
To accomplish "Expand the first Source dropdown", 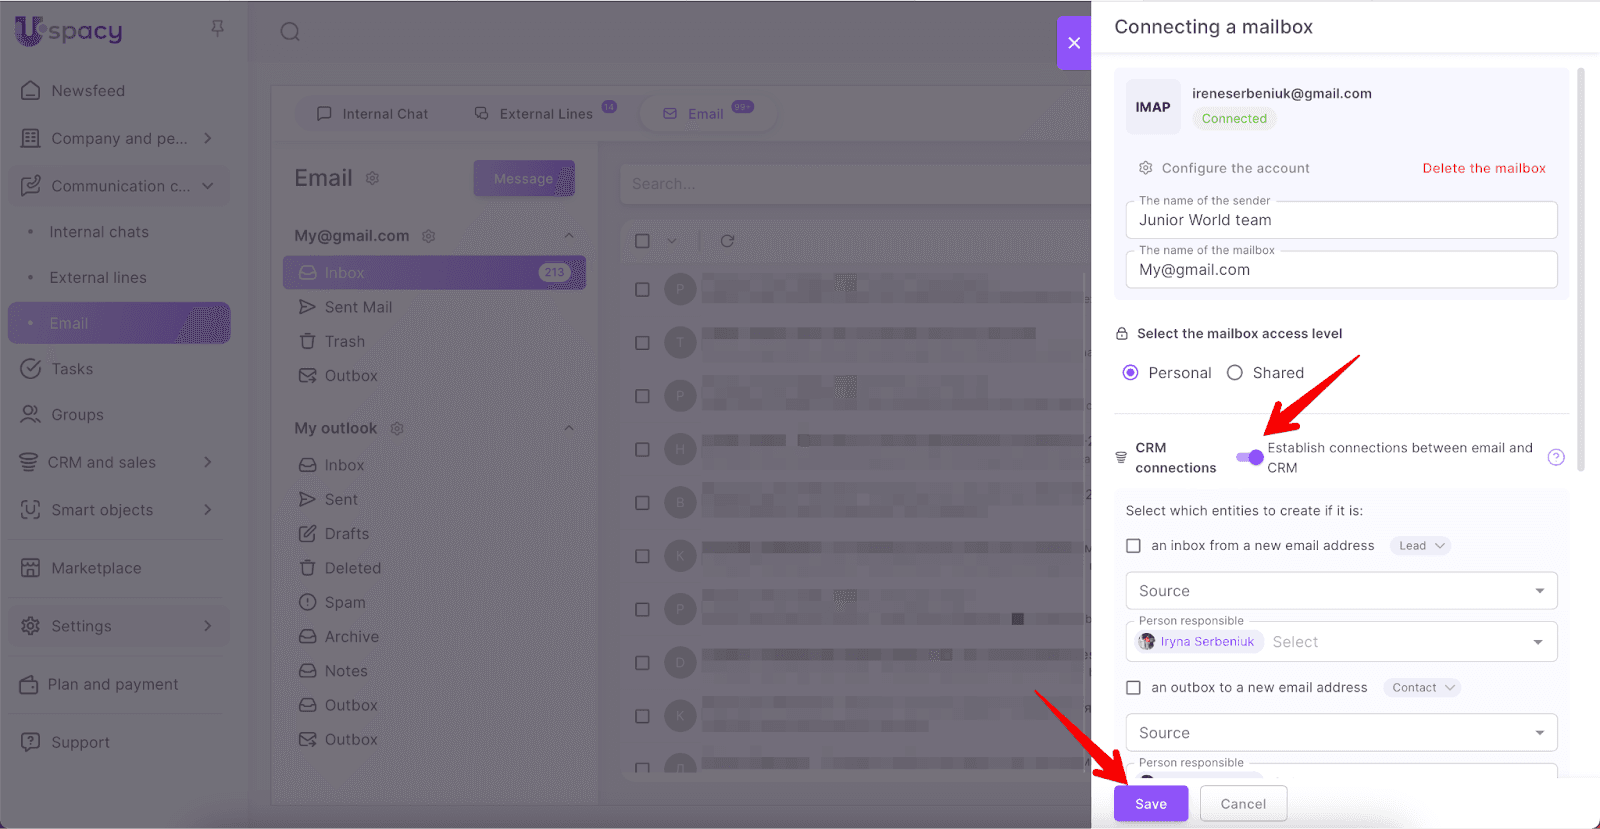I will click(1340, 591).
